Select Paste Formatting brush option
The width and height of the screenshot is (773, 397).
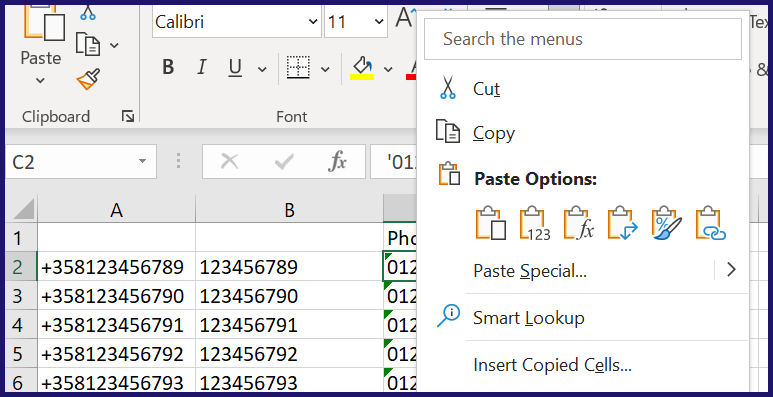[667, 224]
